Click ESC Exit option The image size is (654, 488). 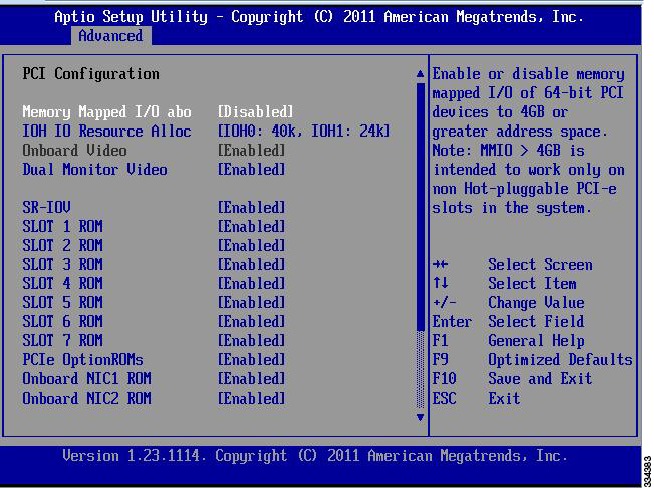coord(476,398)
